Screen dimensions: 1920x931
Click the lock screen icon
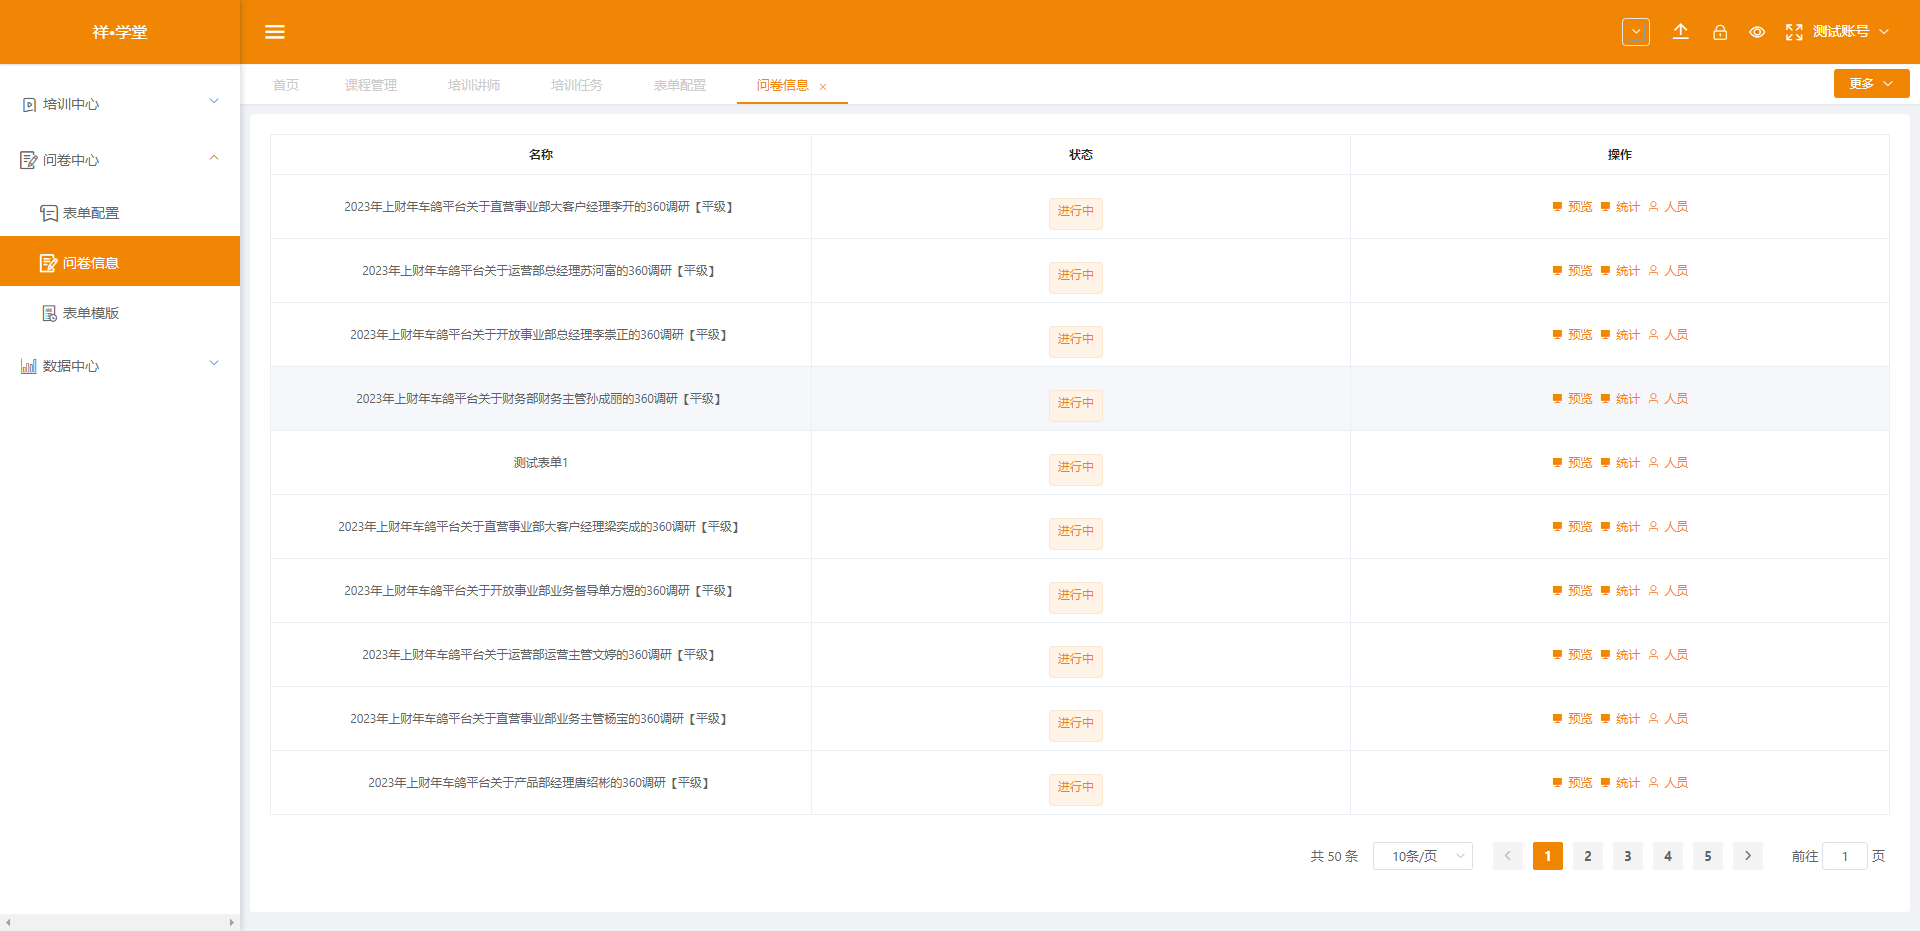1720,32
